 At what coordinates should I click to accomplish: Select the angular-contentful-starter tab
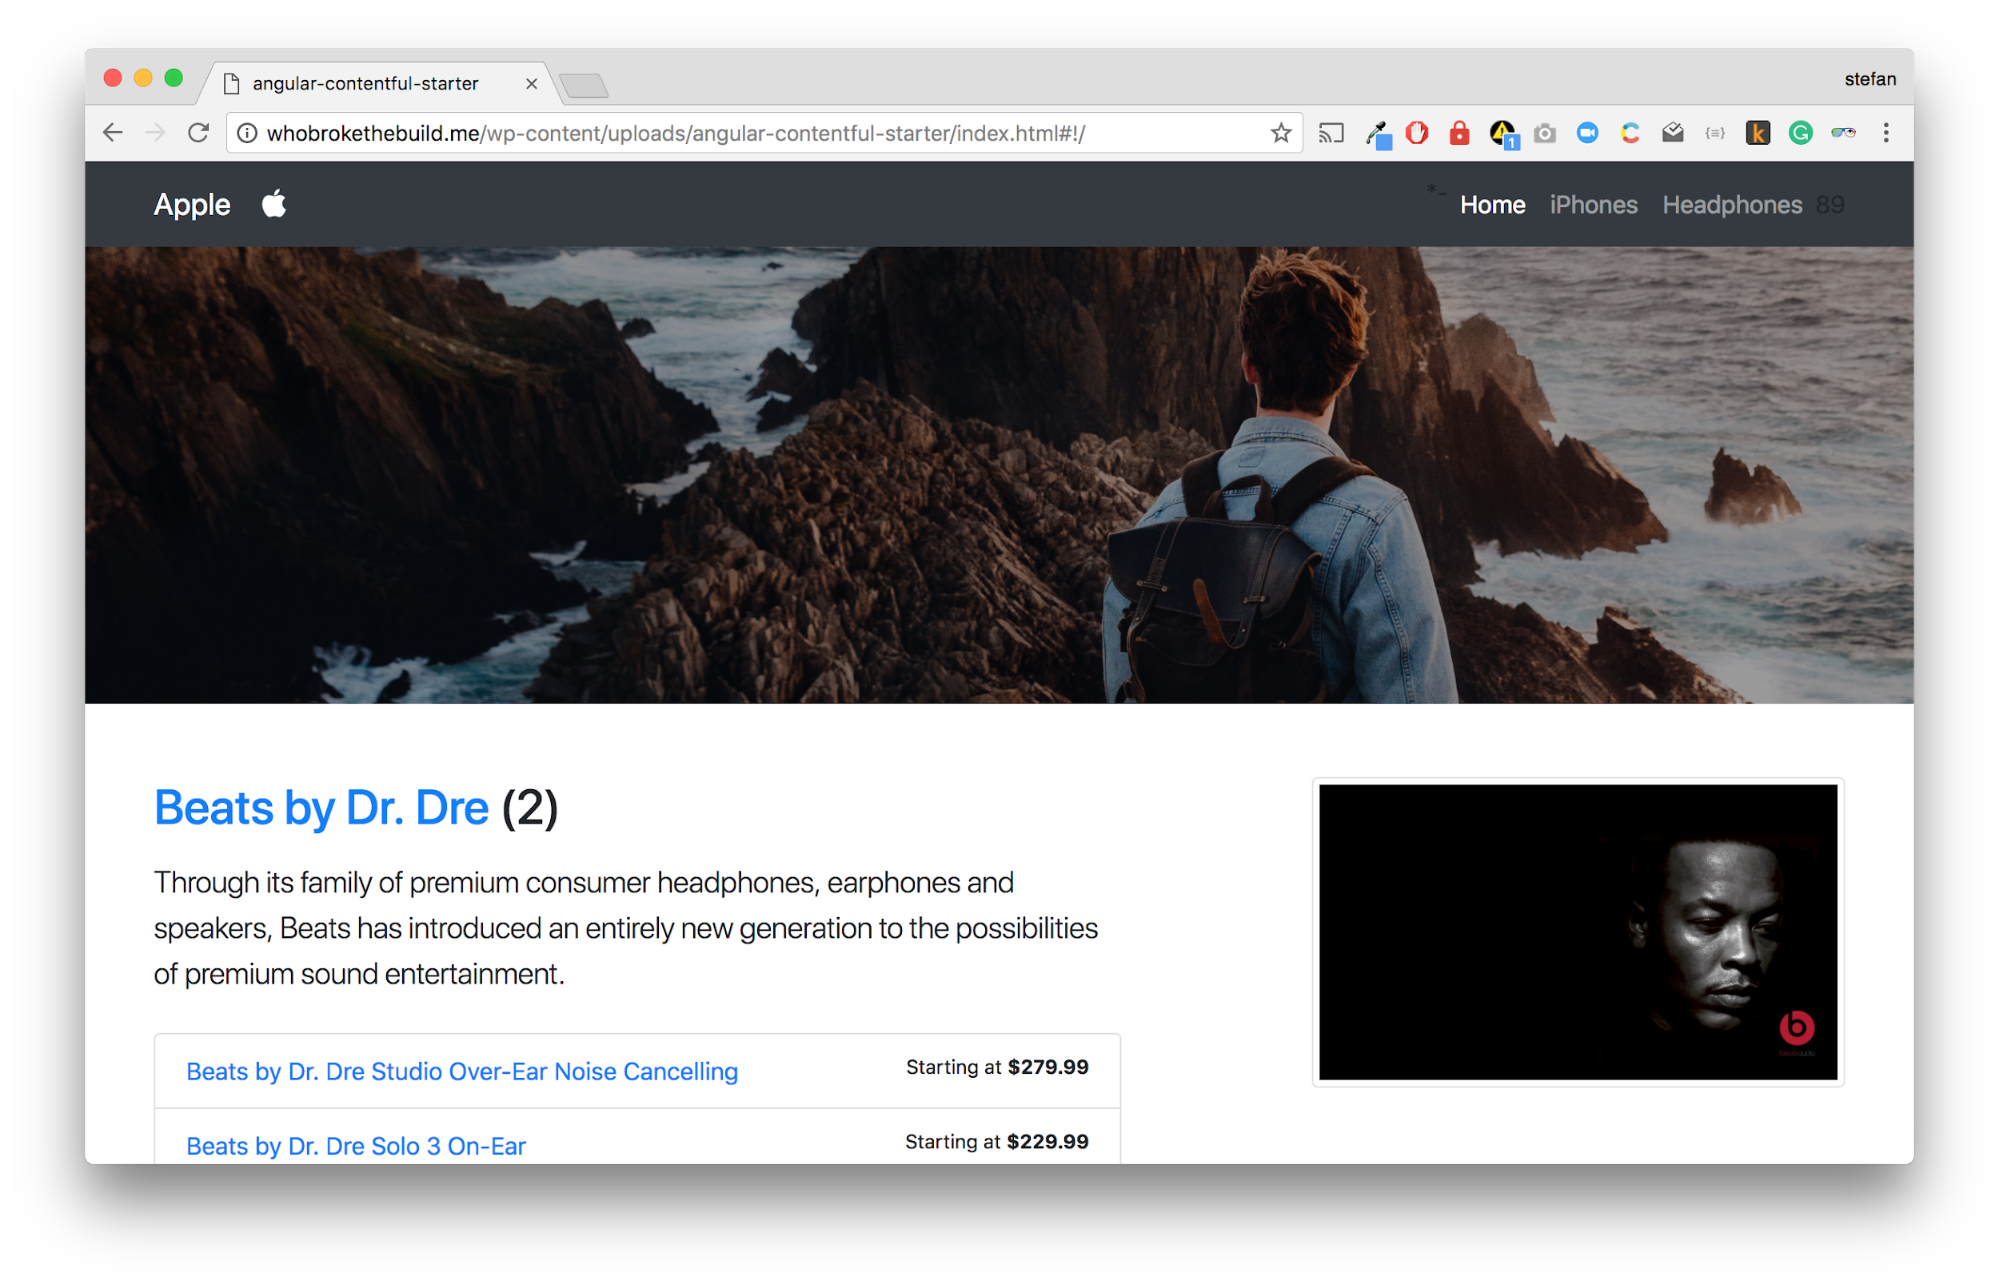point(365,84)
